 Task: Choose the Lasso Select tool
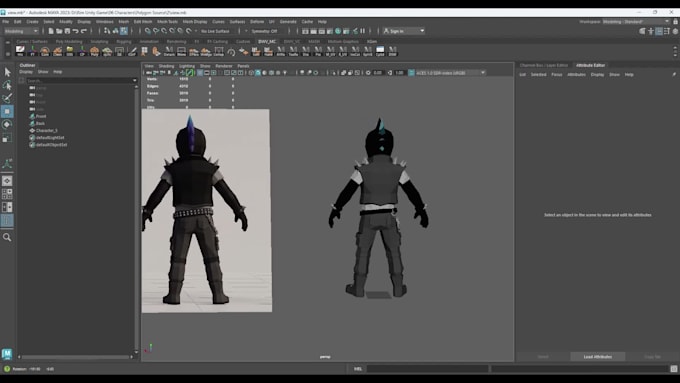pyautogui.click(x=7, y=85)
